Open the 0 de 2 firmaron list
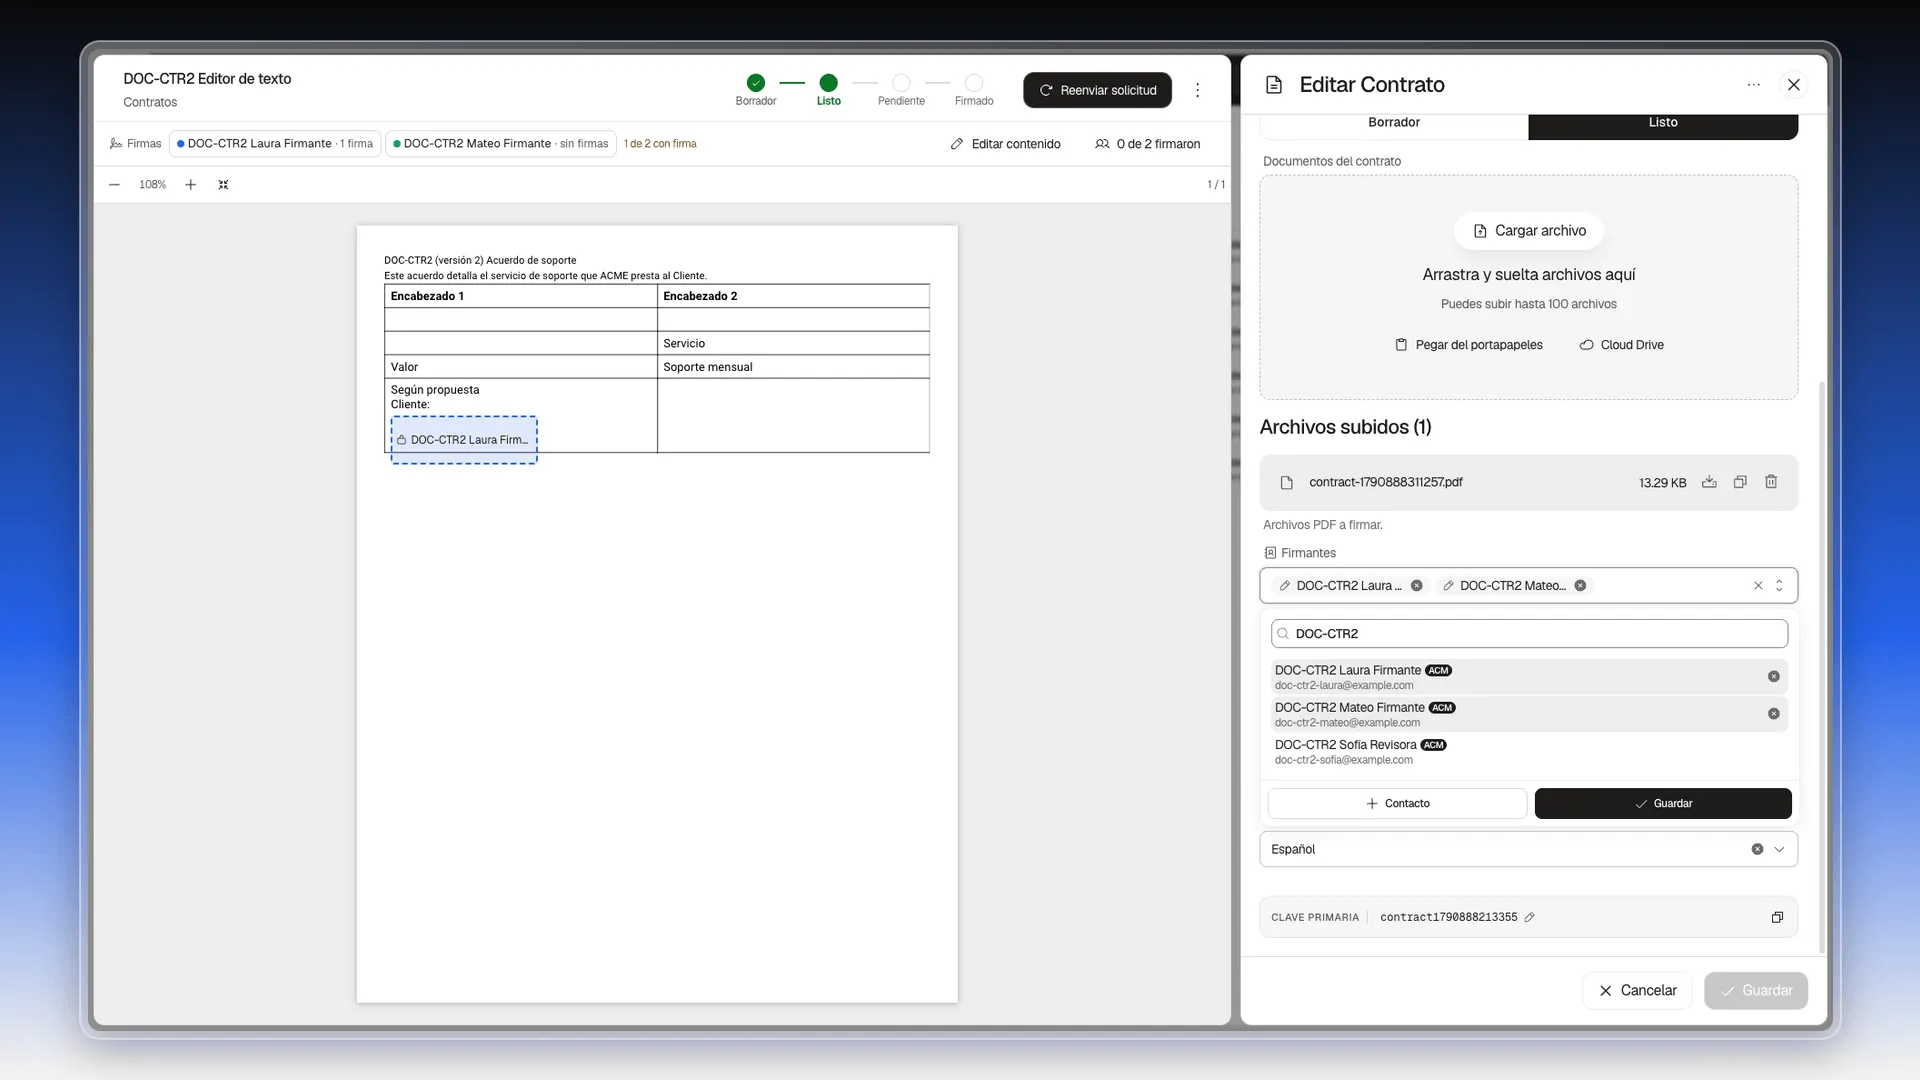Screen dimensions: 1920x1080 pyautogui.click(x=1147, y=144)
